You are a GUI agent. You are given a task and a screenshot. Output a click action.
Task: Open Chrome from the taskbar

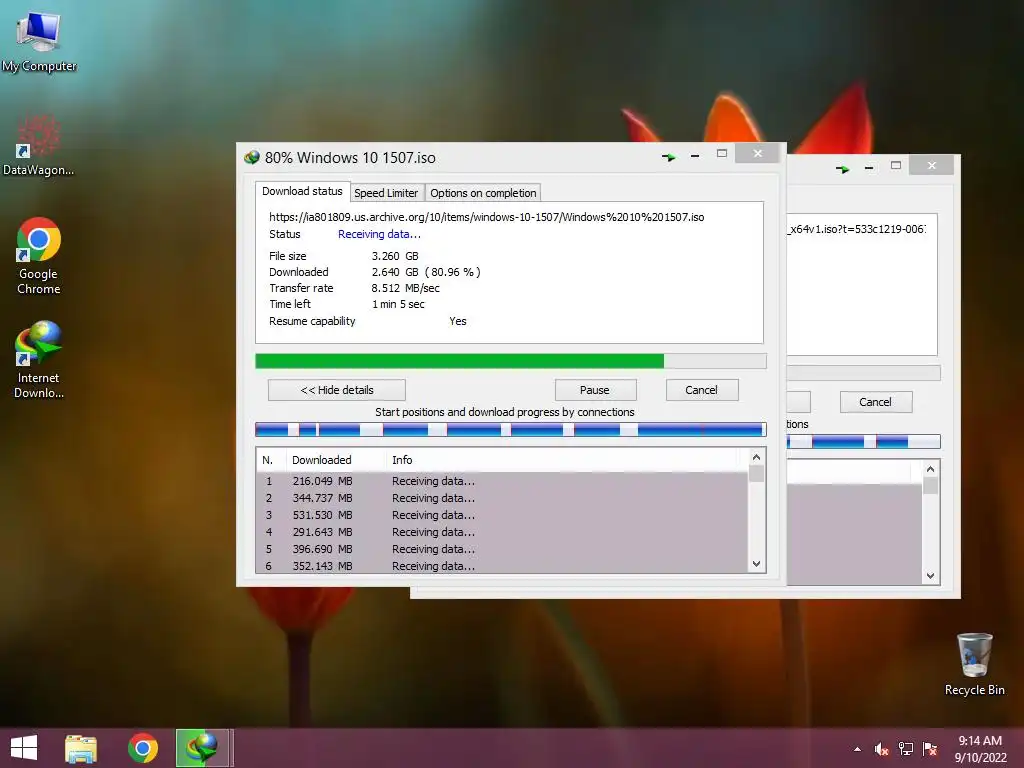[143, 748]
